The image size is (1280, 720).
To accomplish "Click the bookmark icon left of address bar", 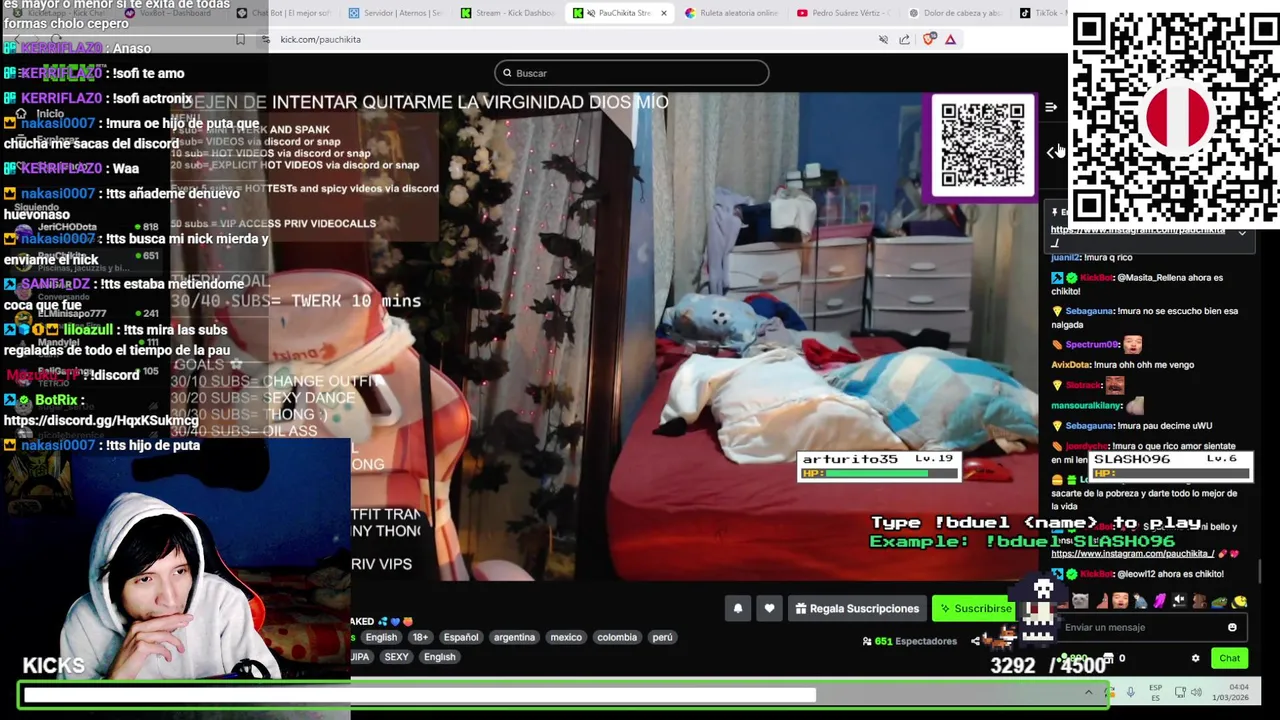I will click(x=240, y=39).
